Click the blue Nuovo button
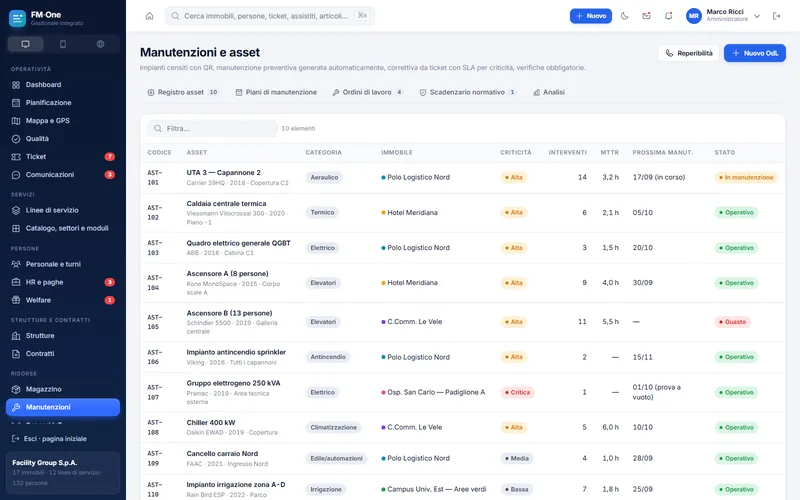The height and width of the screenshot is (500, 800). (591, 16)
